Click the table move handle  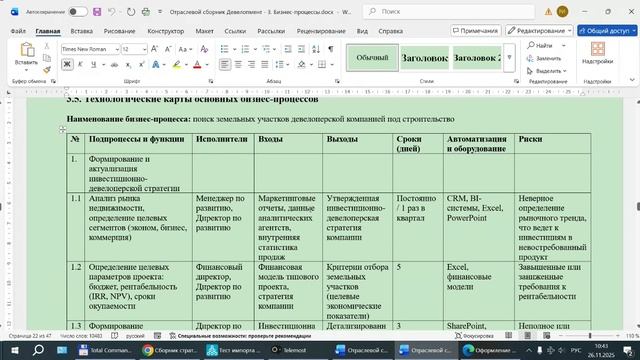click(62, 129)
